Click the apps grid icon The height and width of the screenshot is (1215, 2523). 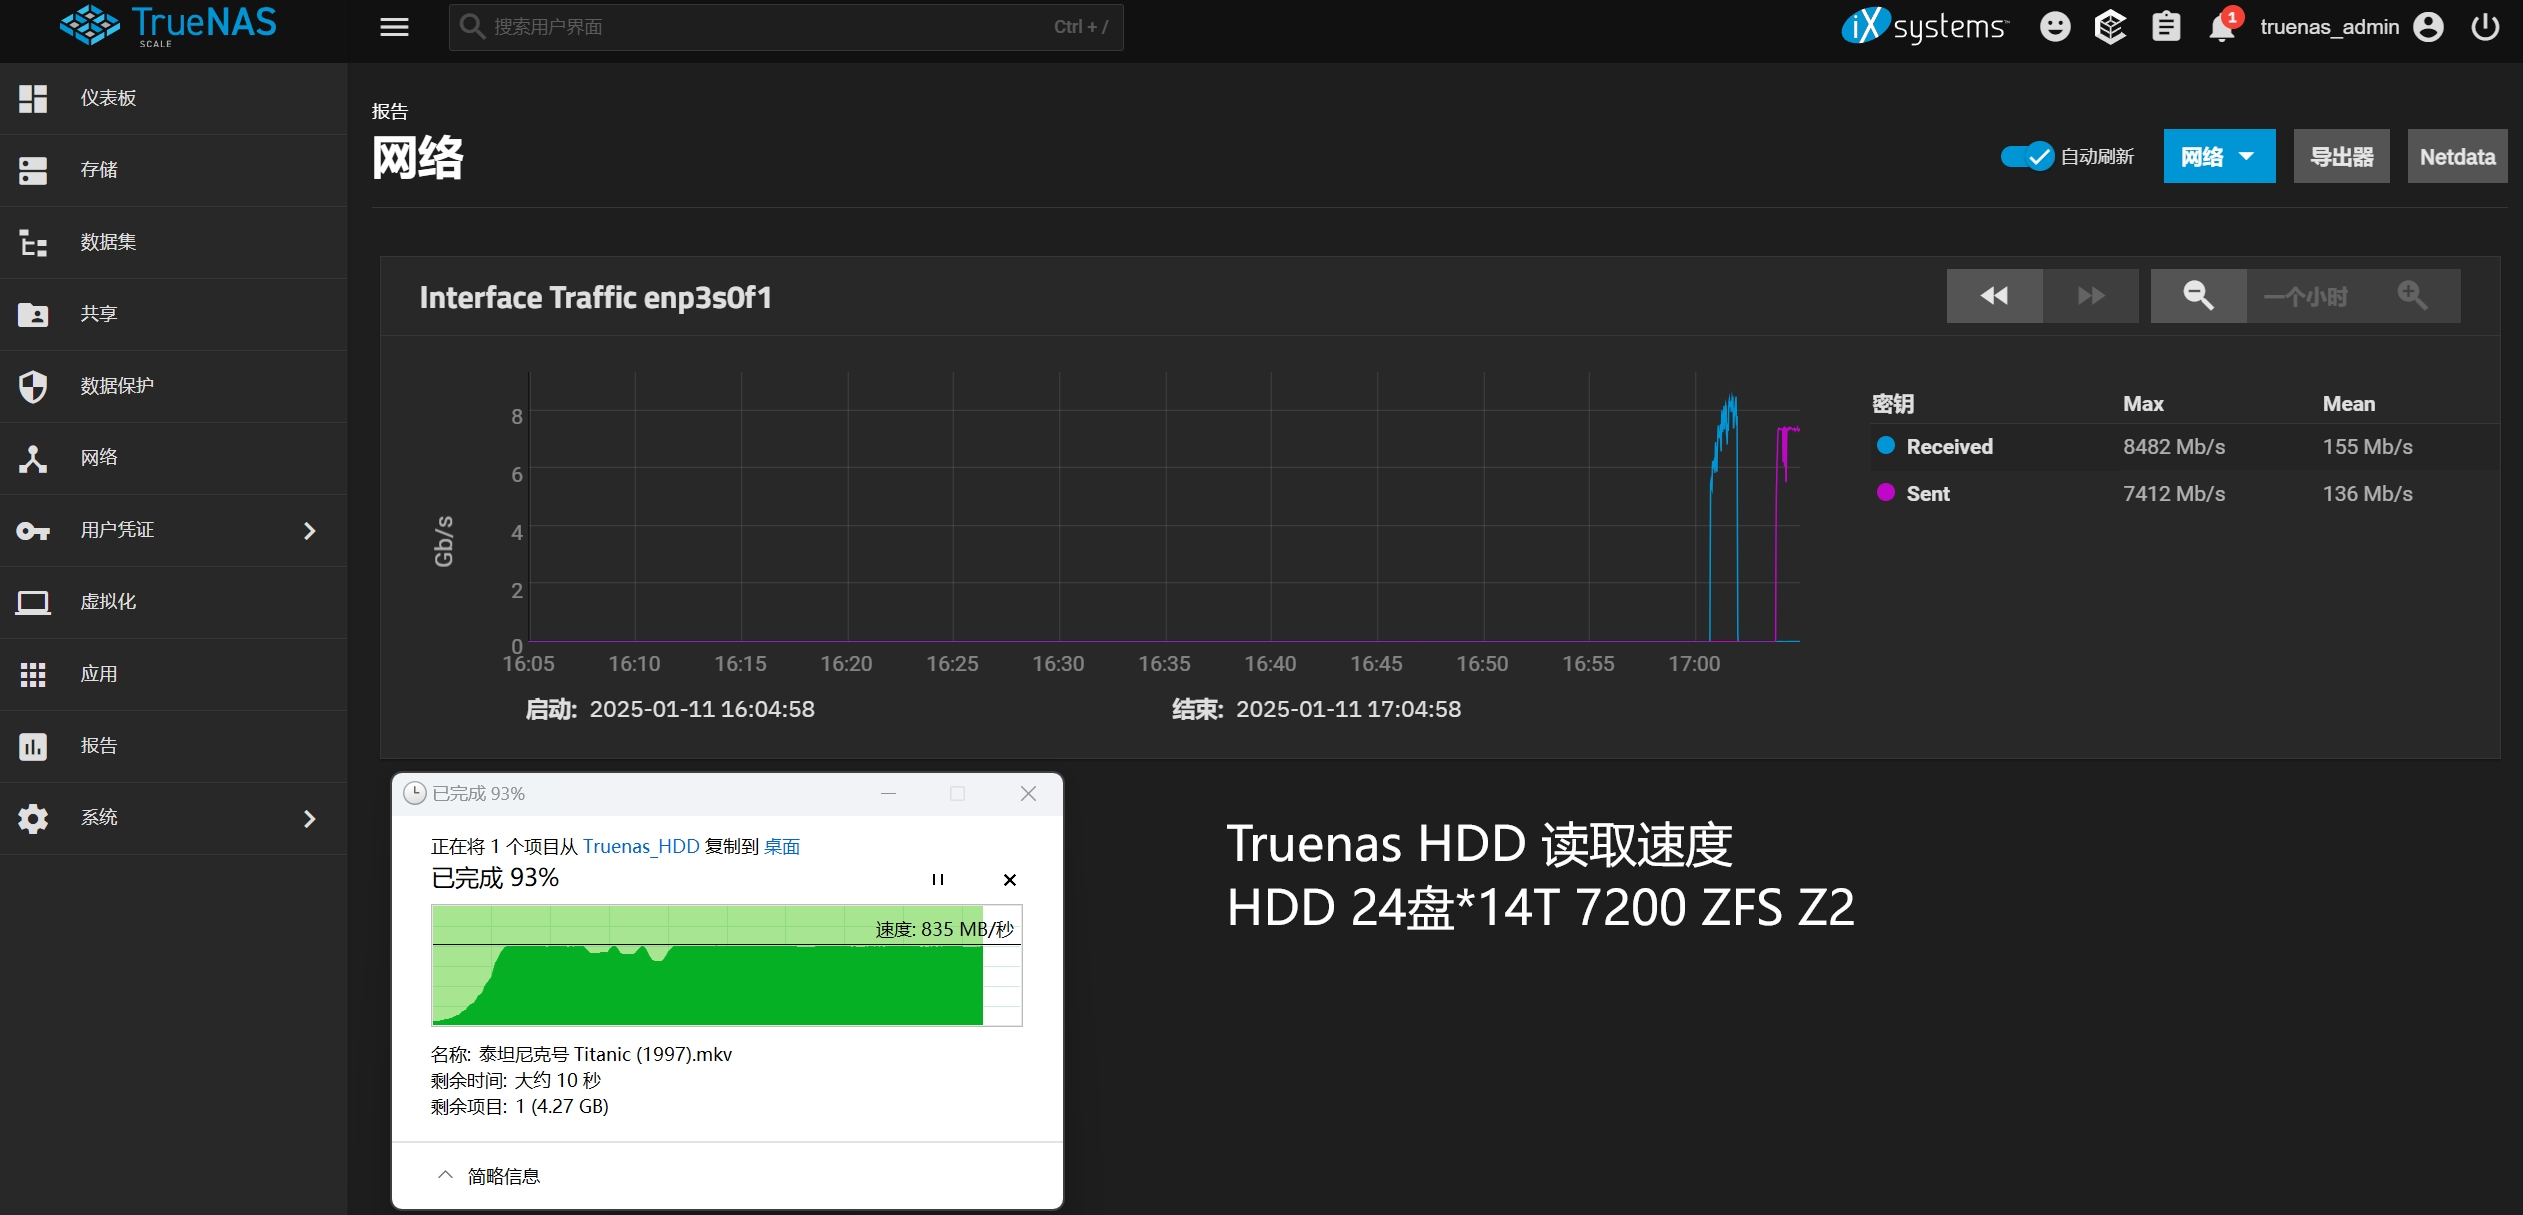pos(33,675)
